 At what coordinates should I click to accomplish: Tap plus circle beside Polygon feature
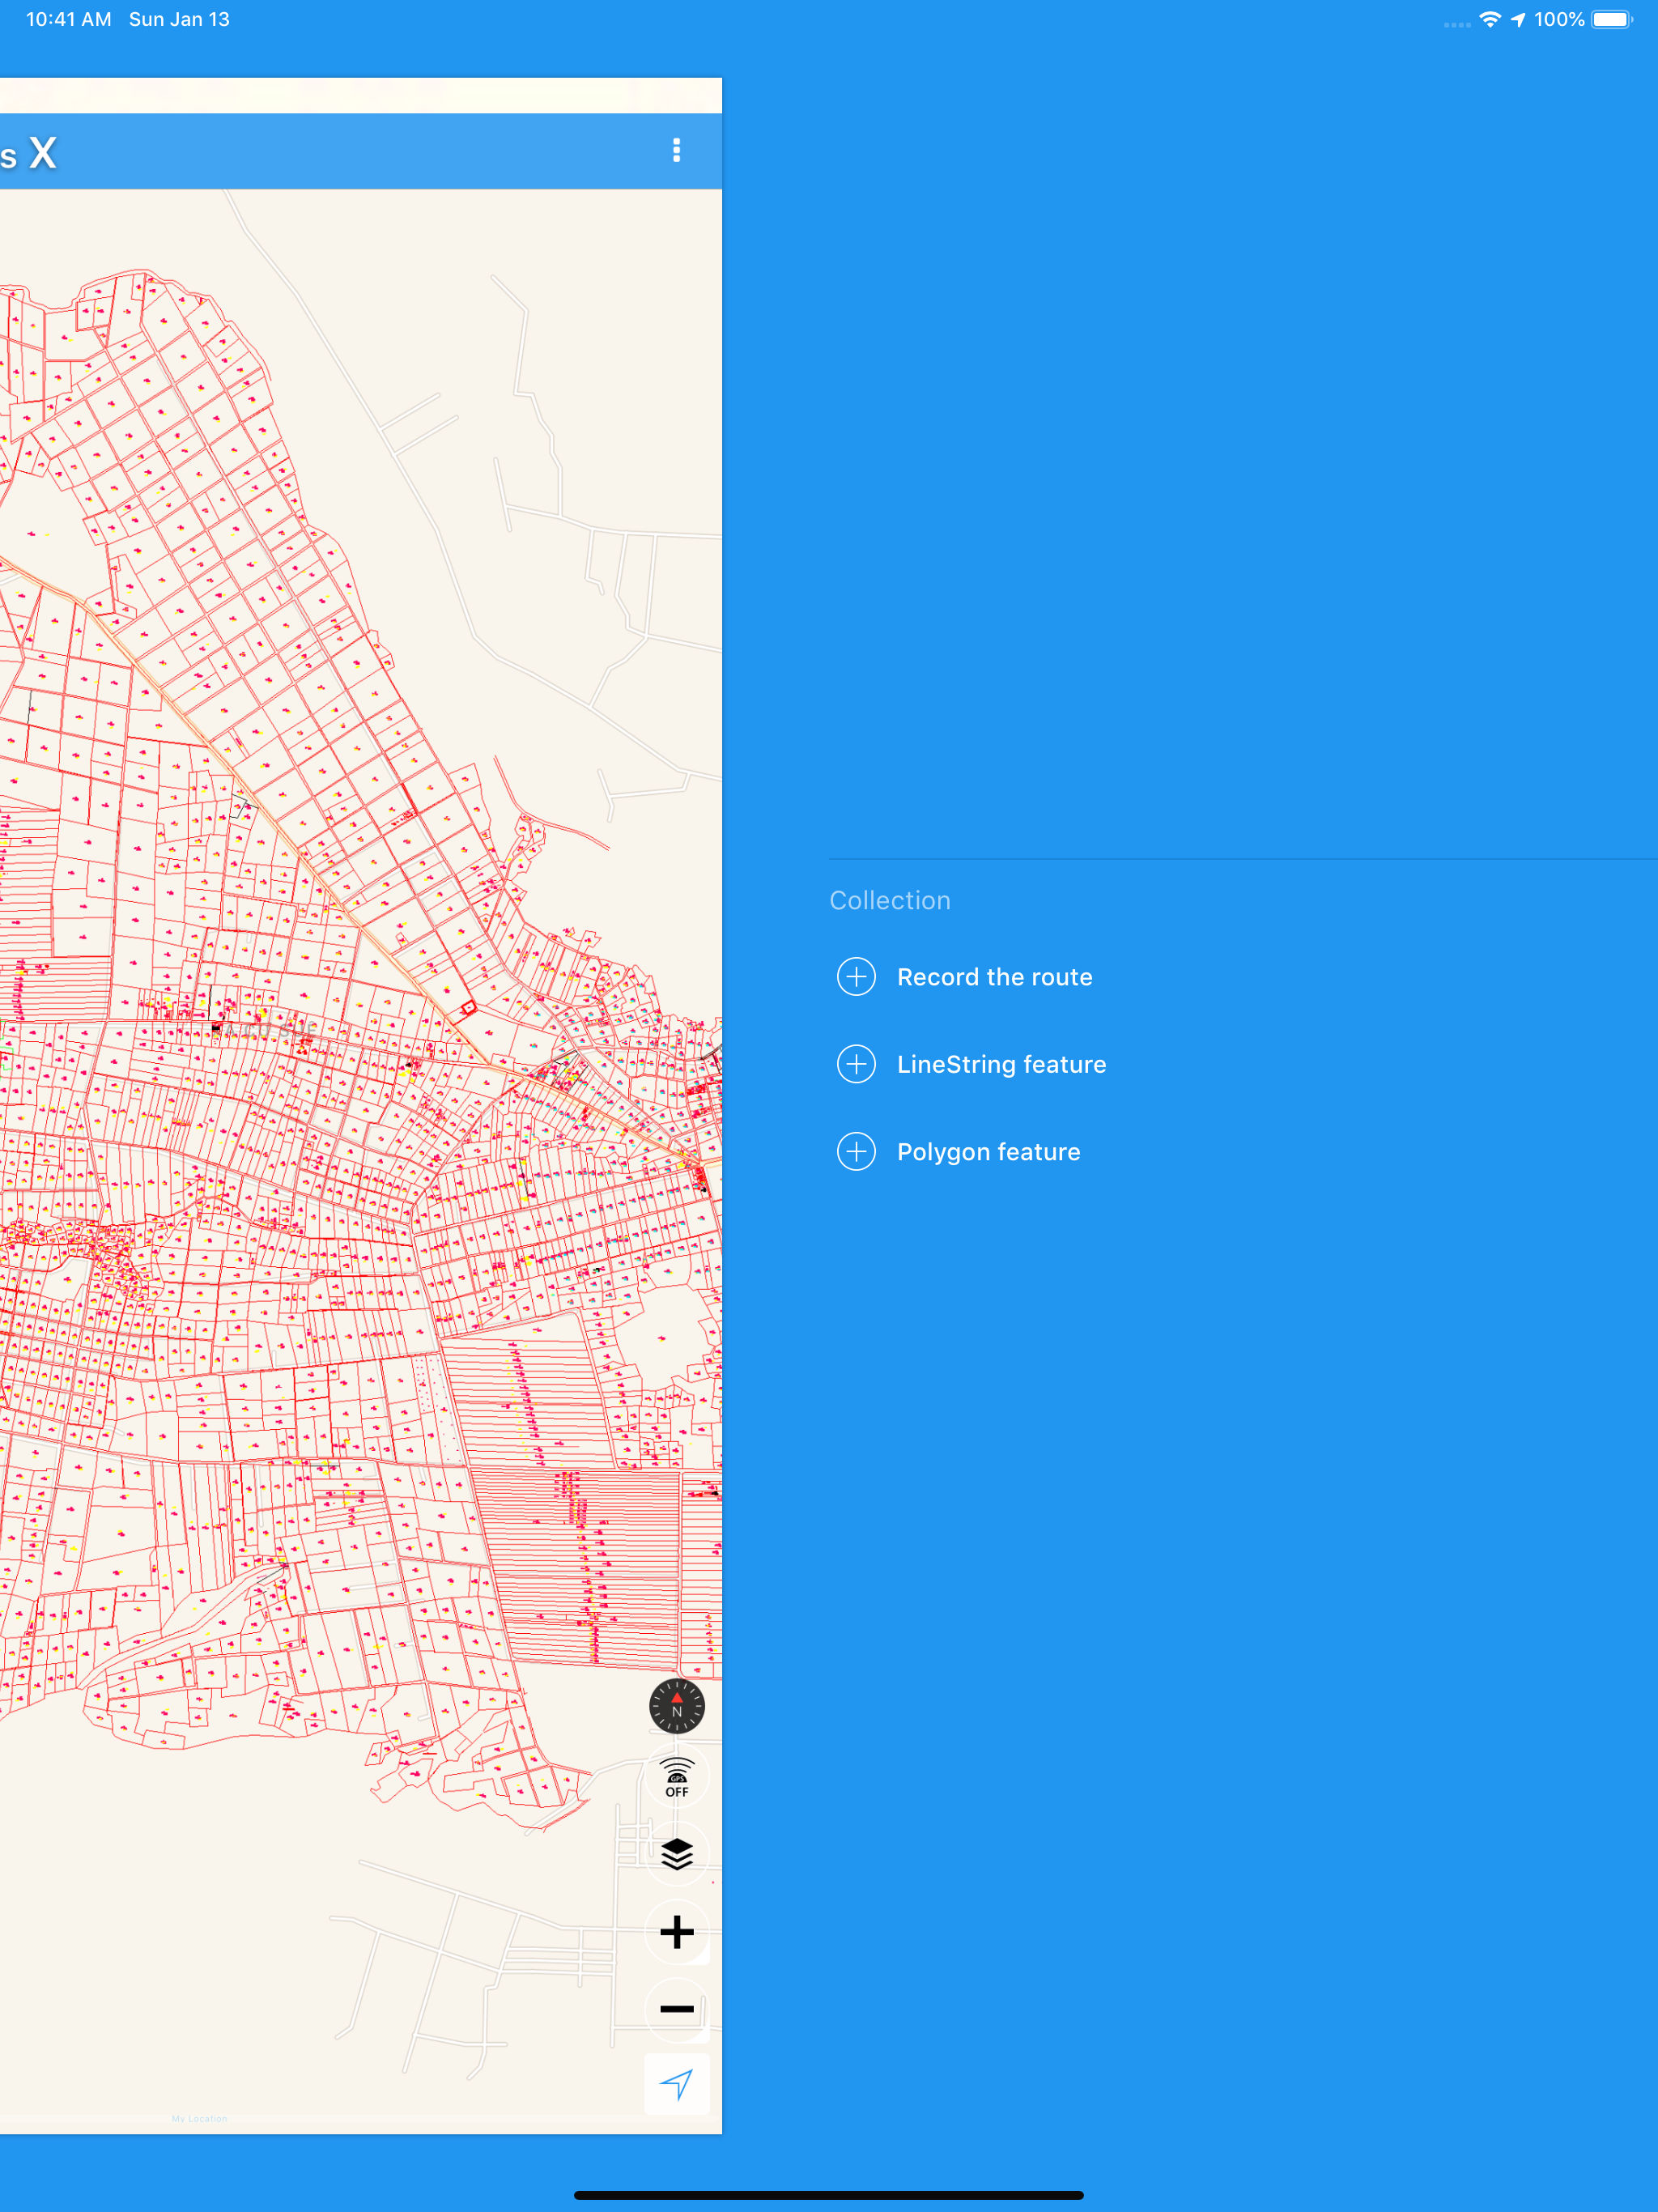[856, 1152]
